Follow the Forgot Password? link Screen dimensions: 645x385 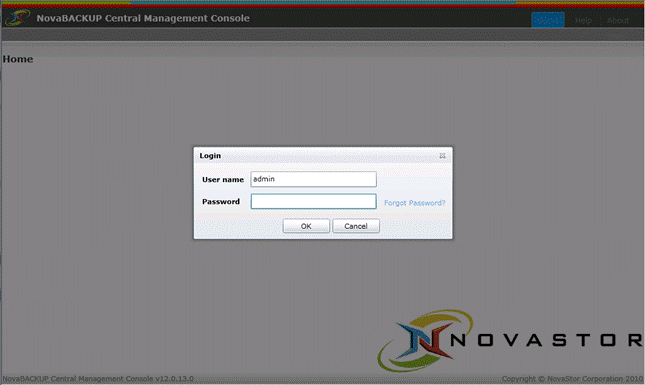pyautogui.click(x=415, y=203)
